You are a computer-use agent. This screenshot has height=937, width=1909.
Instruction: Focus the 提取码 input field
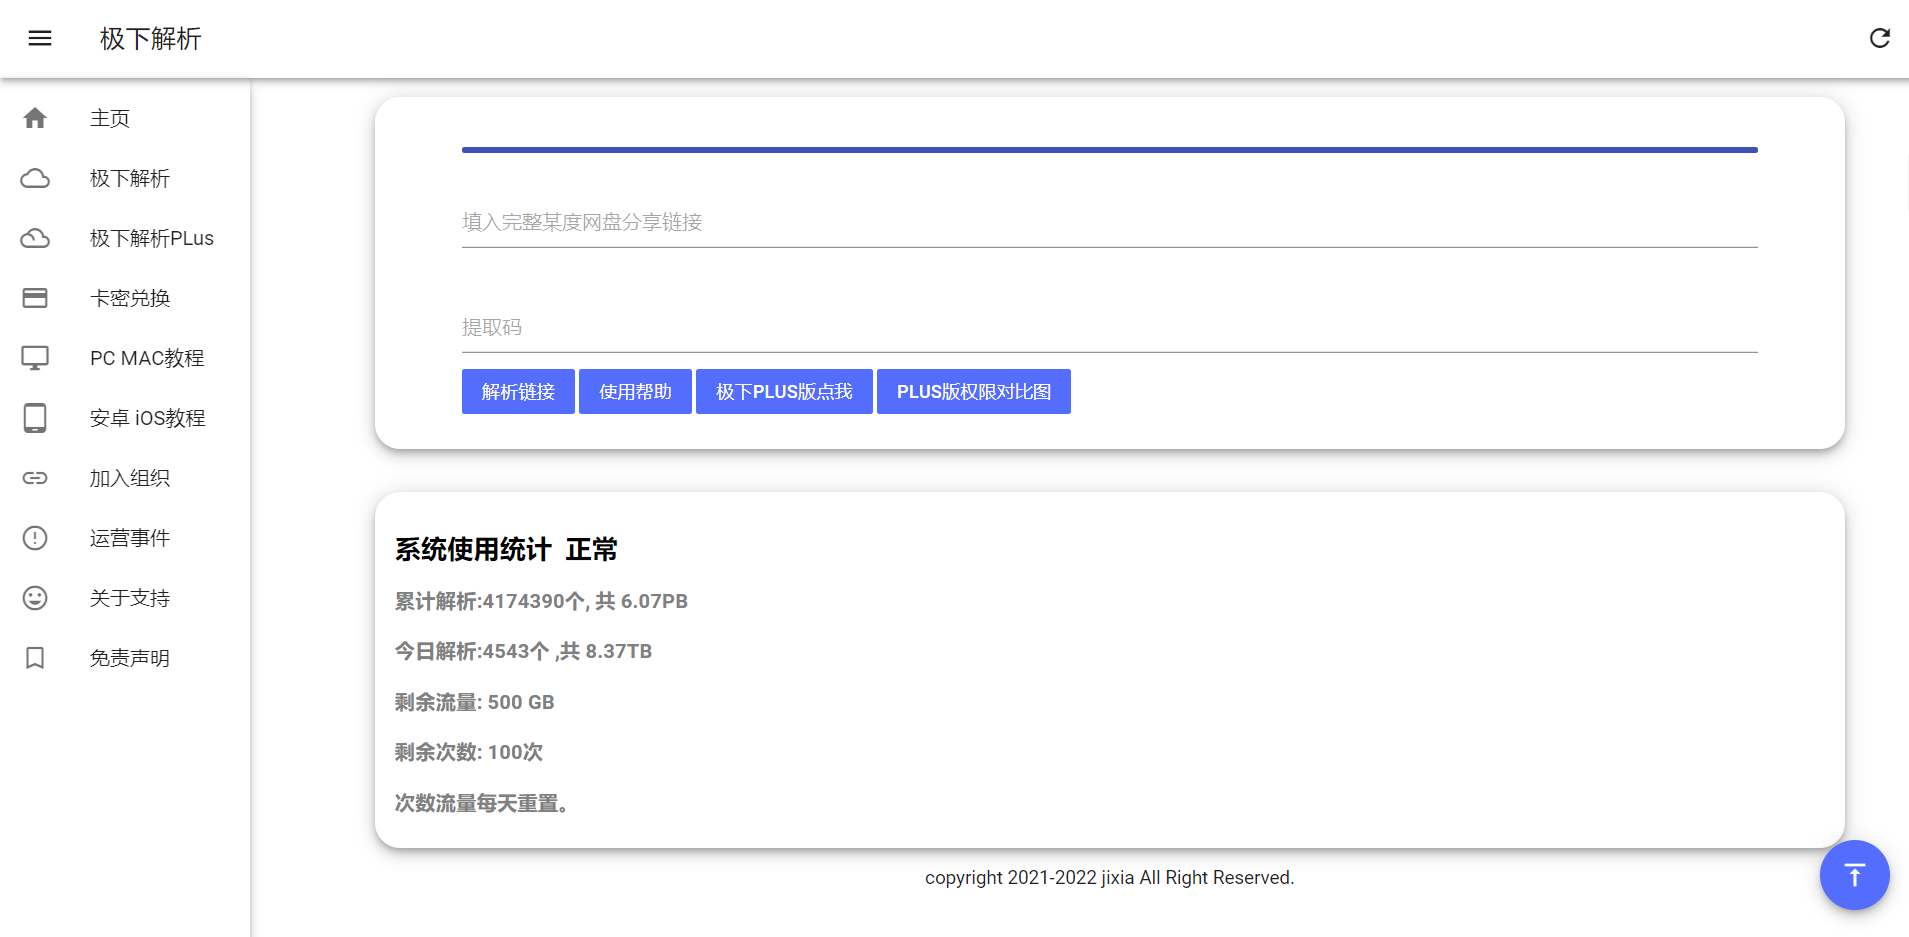tap(1110, 328)
